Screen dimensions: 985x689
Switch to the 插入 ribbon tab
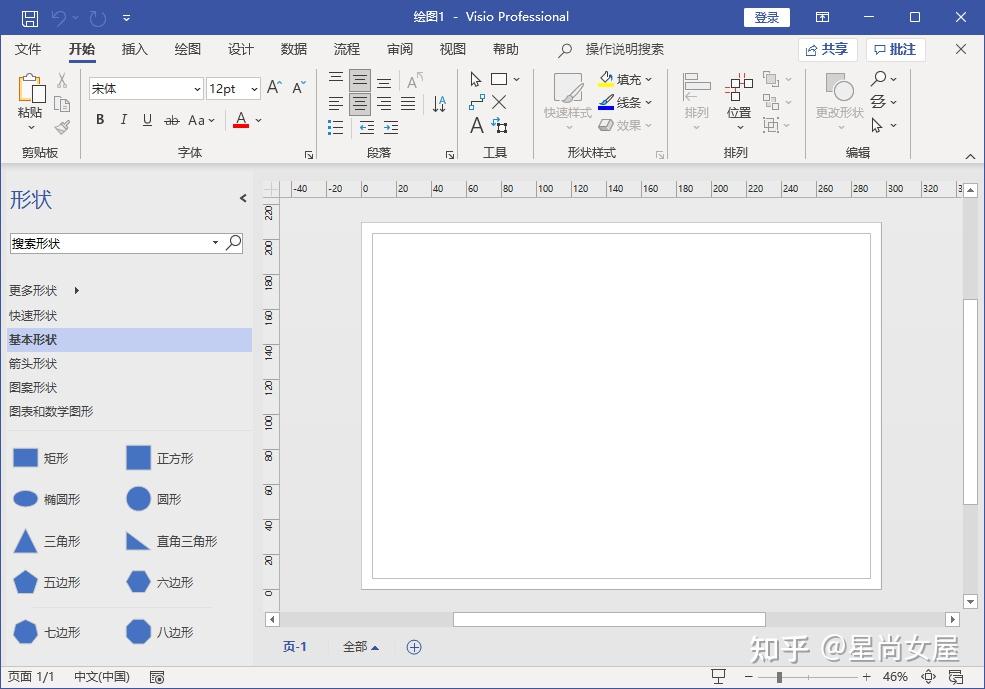pos(135,48)
